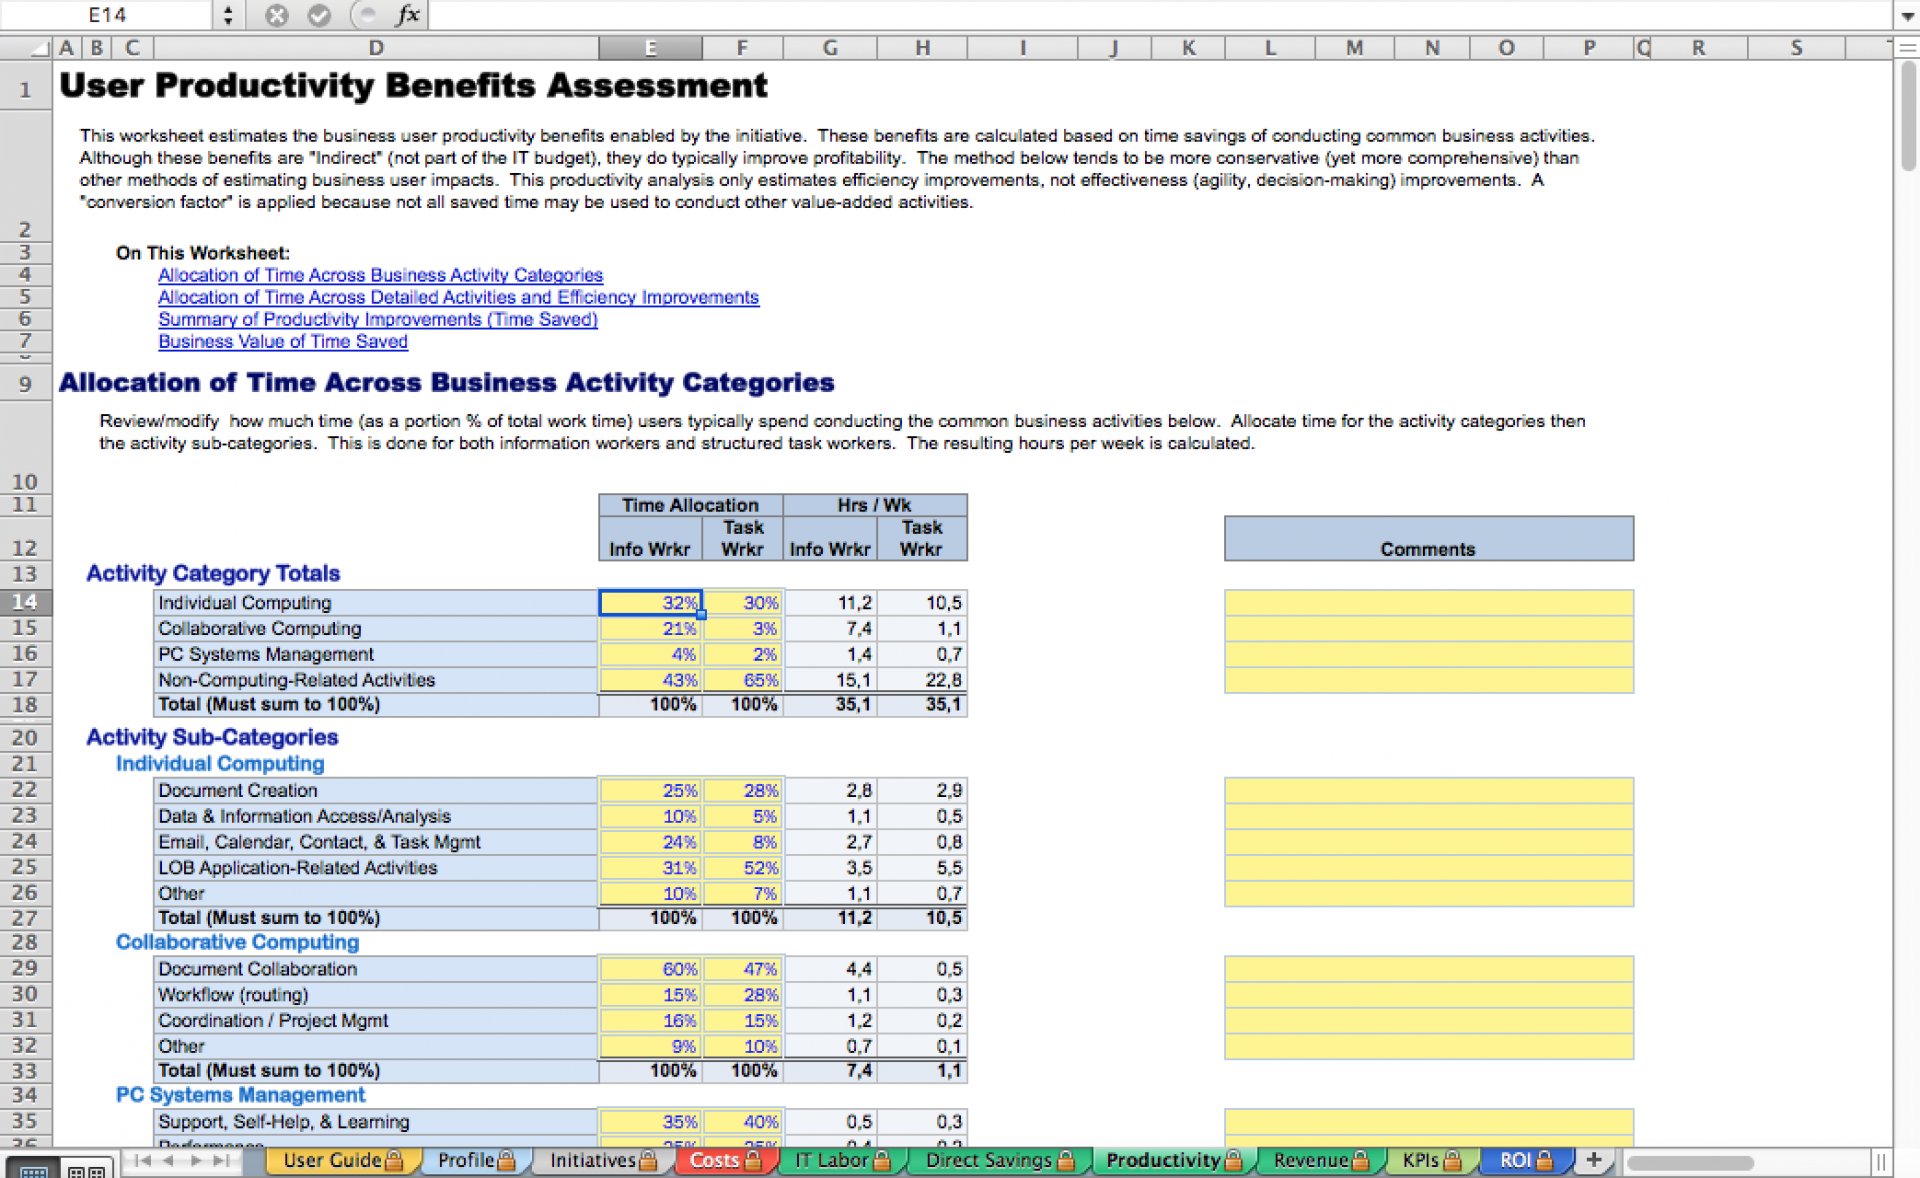The width and height of the screenshot is (1920, 1178).
Task: Follow link Allocation of Time Across Detailed Activities
Action: click(458, 297)
